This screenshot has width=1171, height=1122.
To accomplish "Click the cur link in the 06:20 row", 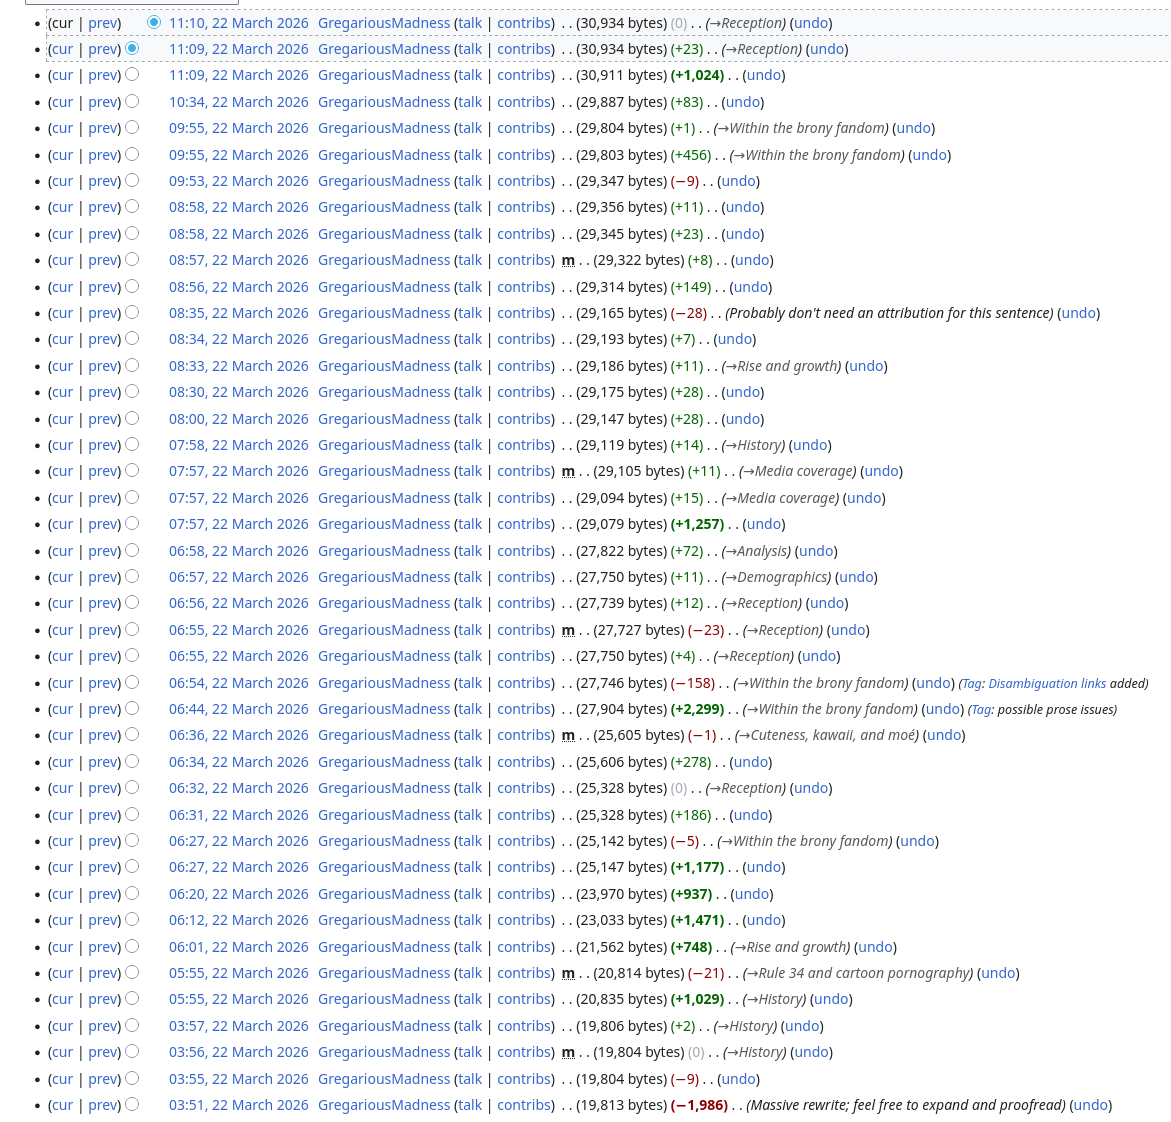I will click(x=62, y=894).
